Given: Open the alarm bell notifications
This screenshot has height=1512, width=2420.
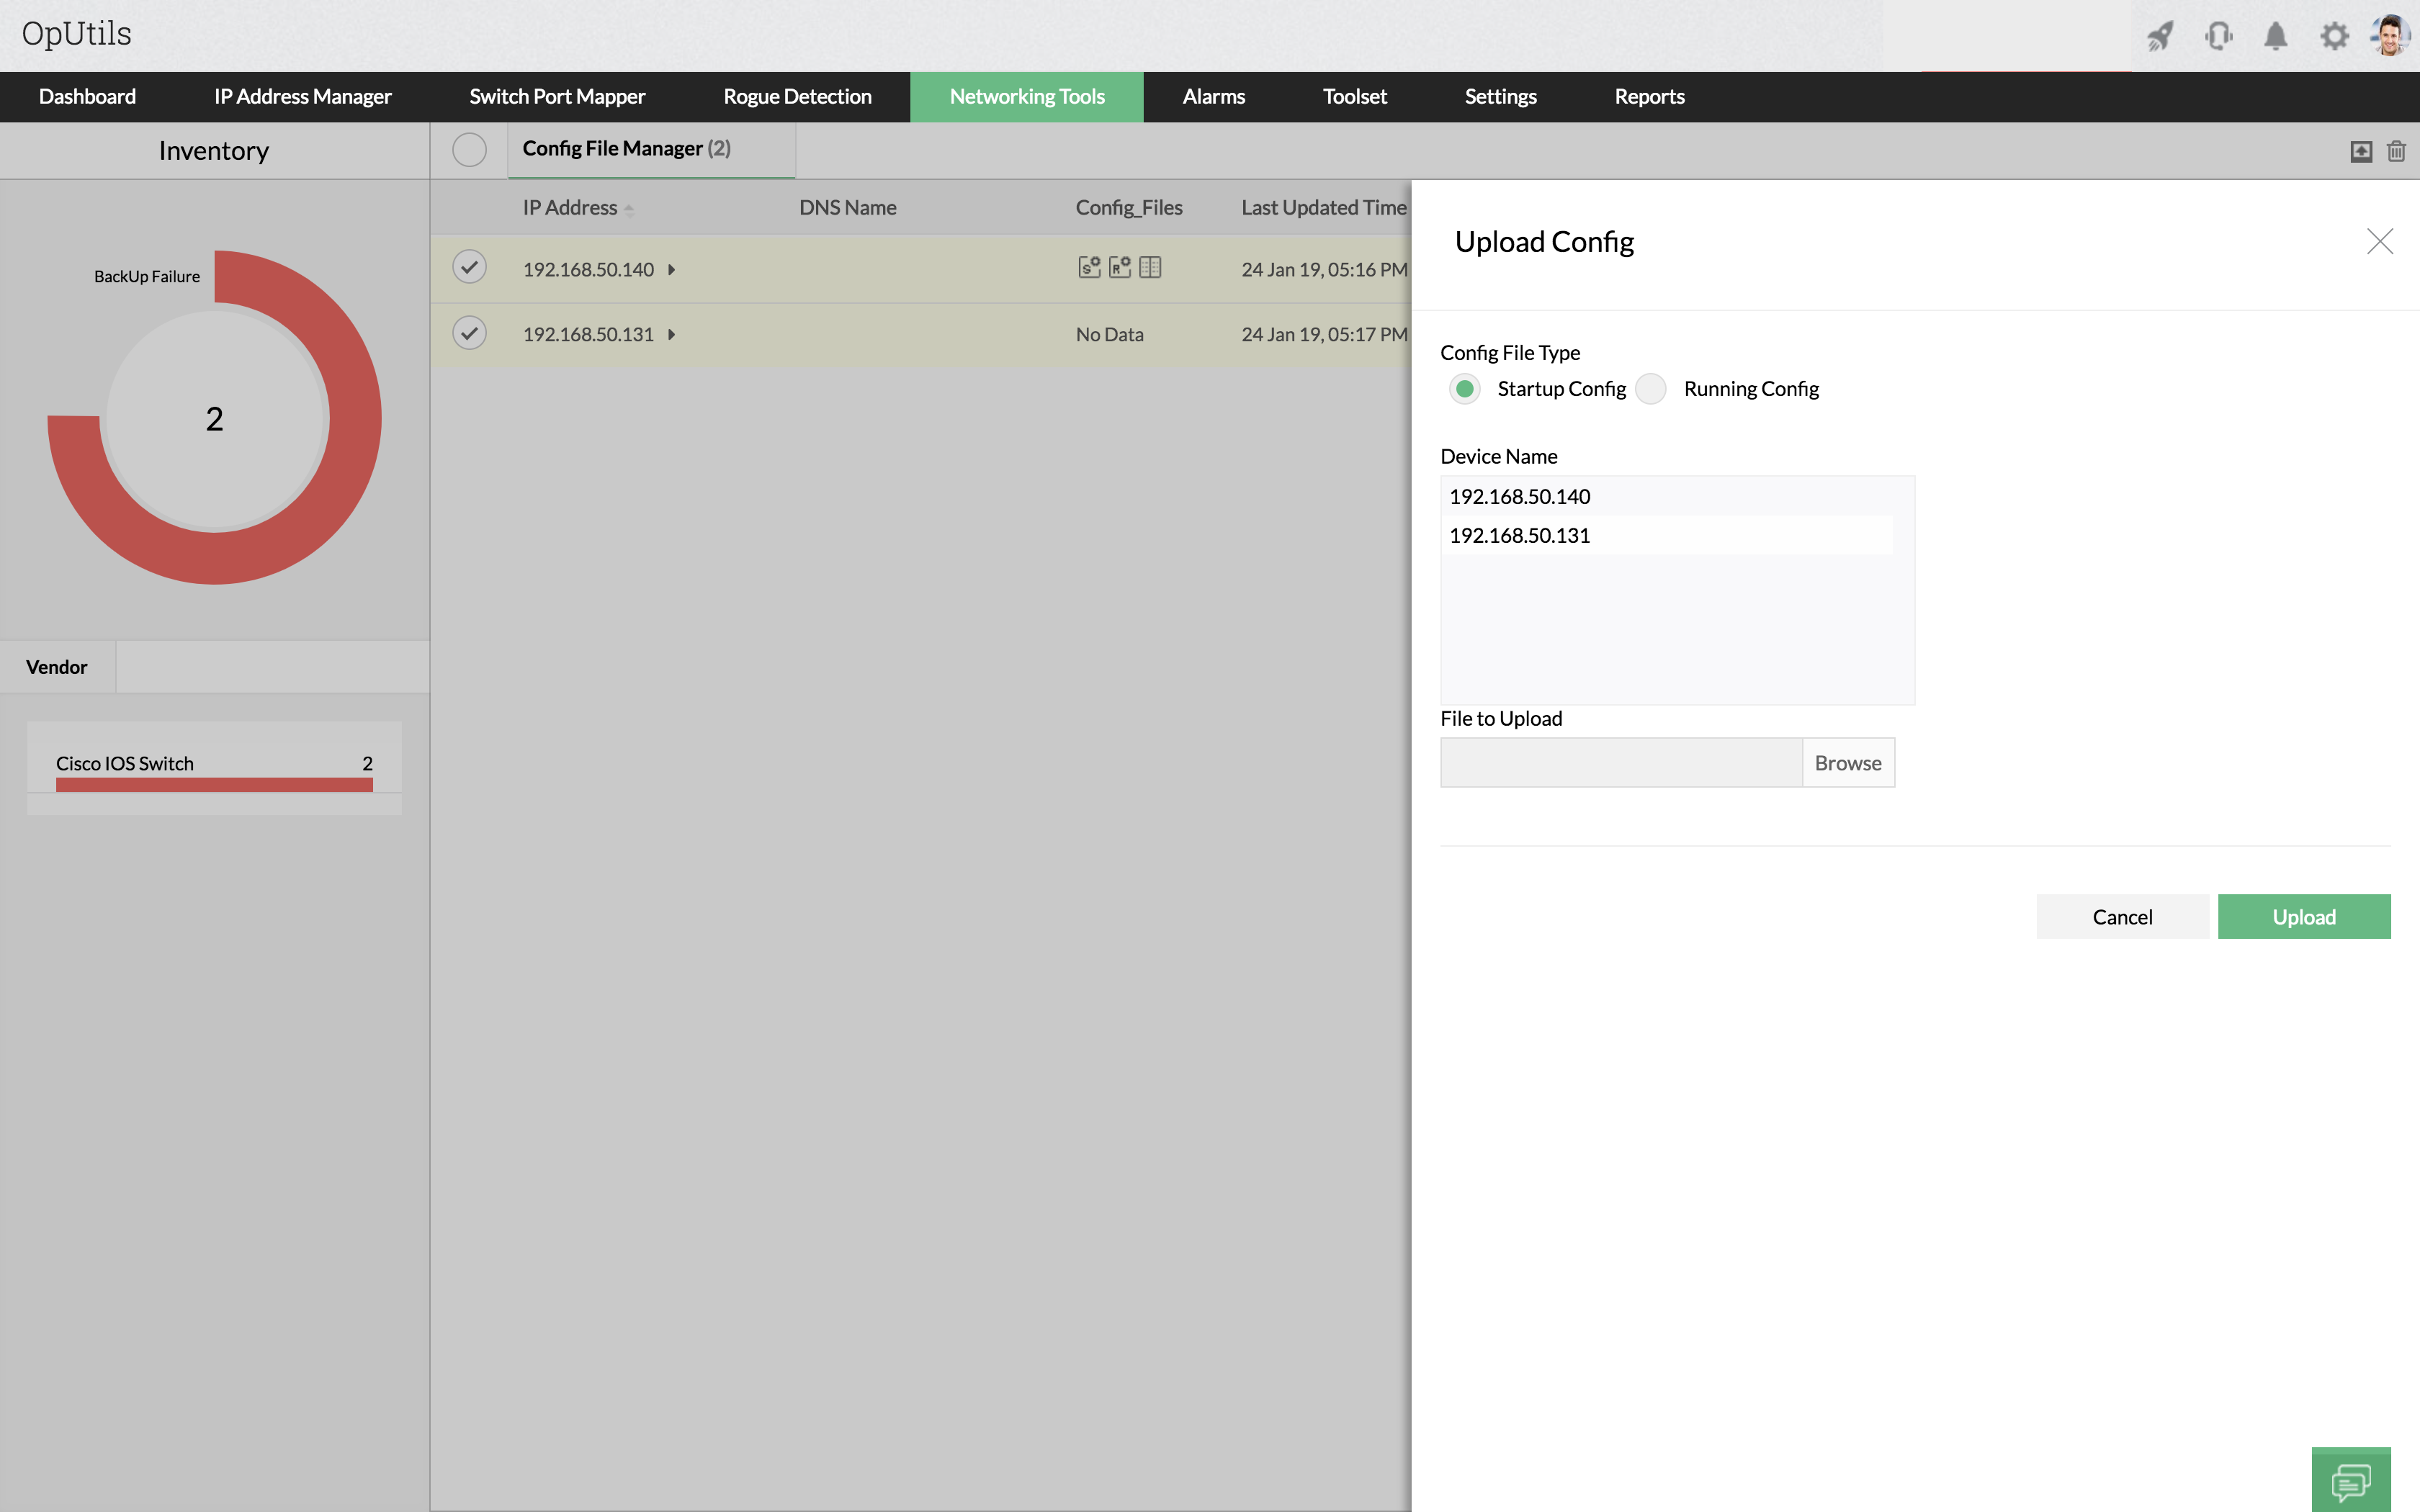Looking at the screenshot, I should pyautogui.click(x=2275, y=36).
